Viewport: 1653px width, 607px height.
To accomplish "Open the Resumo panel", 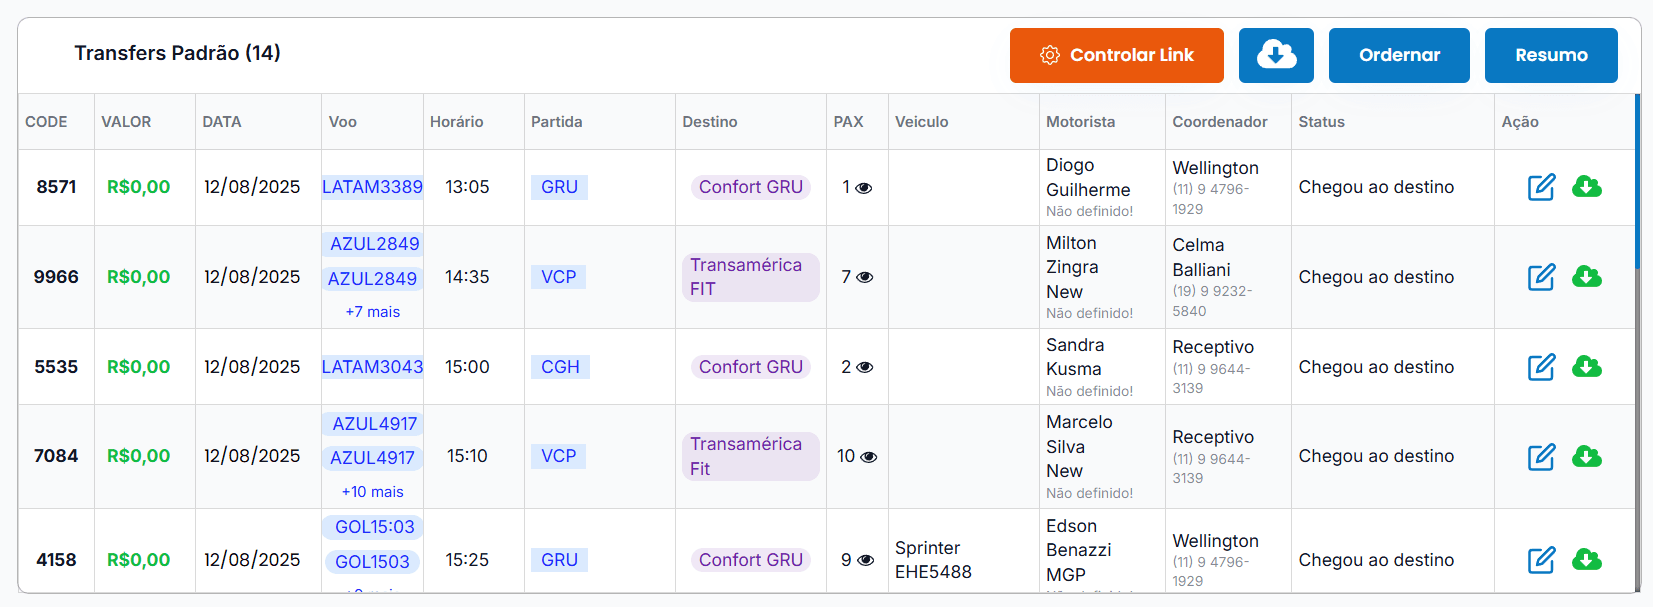I will tap(1551, 55).
